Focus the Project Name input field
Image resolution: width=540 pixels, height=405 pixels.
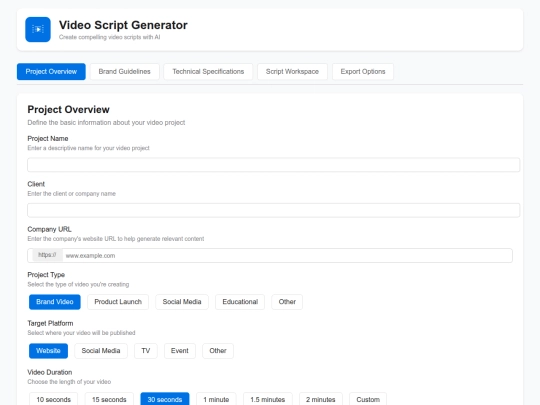(273, 165)
